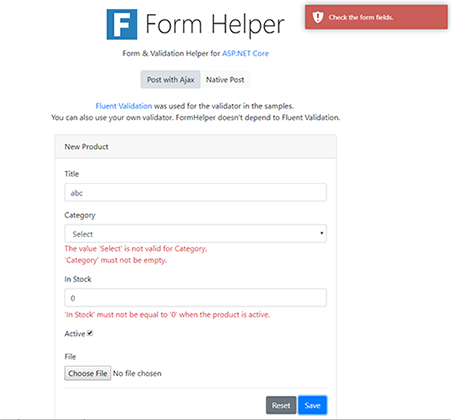Click into the Title input field

point(195,192)
